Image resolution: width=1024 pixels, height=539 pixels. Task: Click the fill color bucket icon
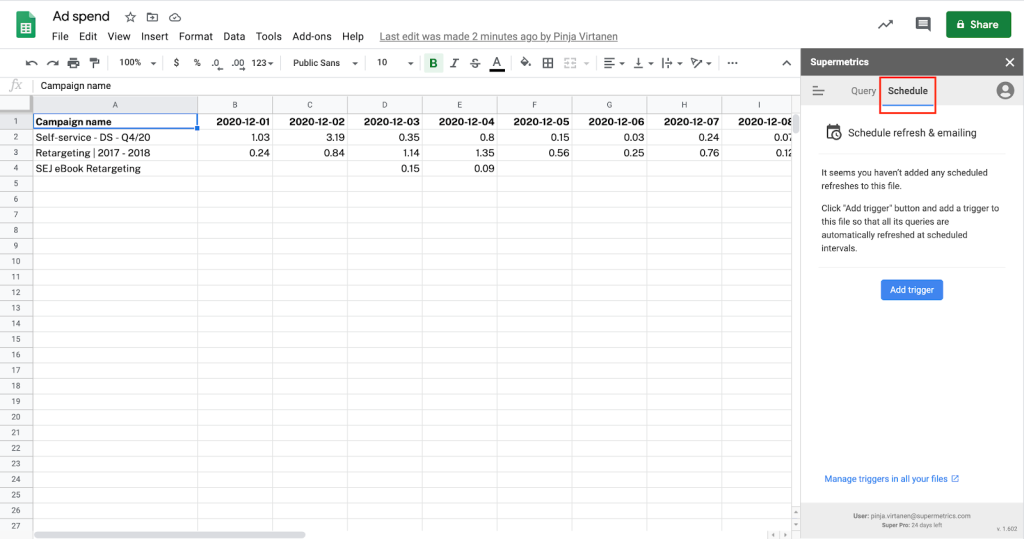pos(526,63)
